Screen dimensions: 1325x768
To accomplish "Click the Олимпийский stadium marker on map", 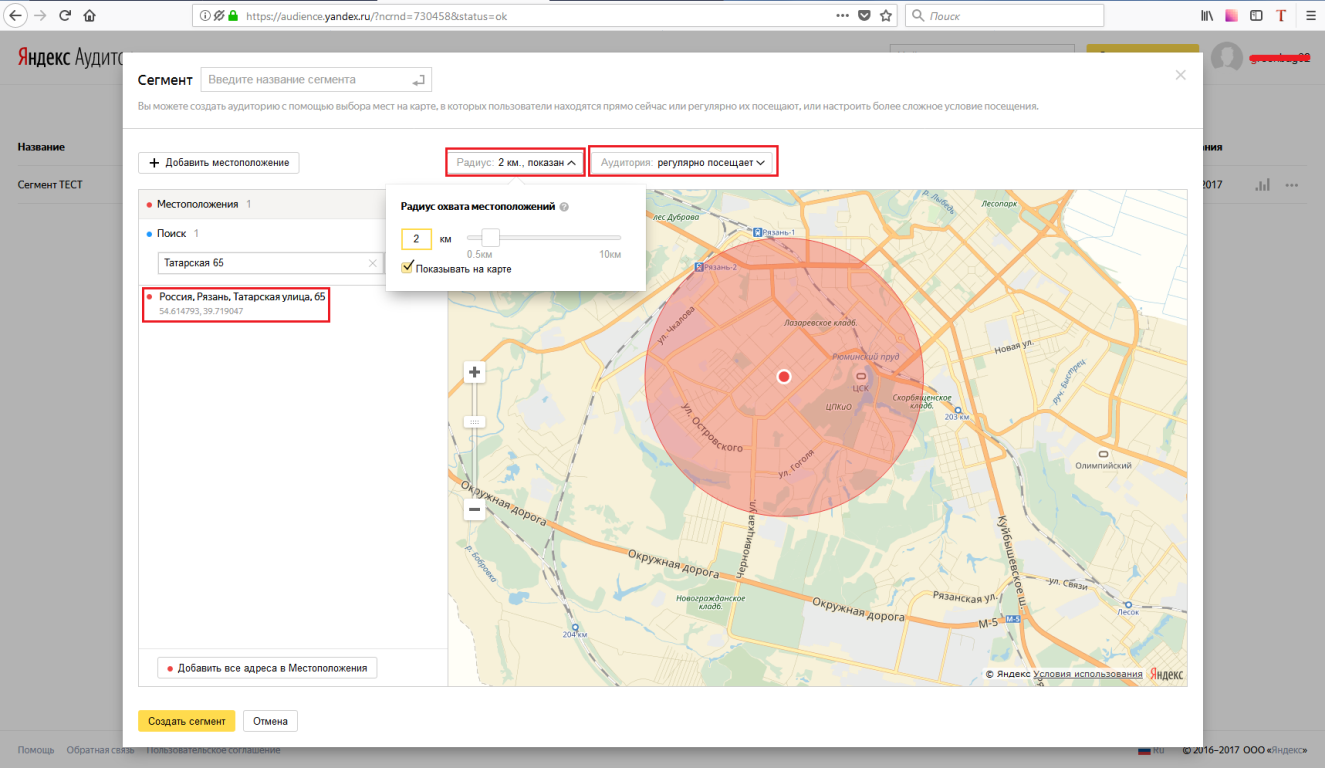I will click(1102, 454).
